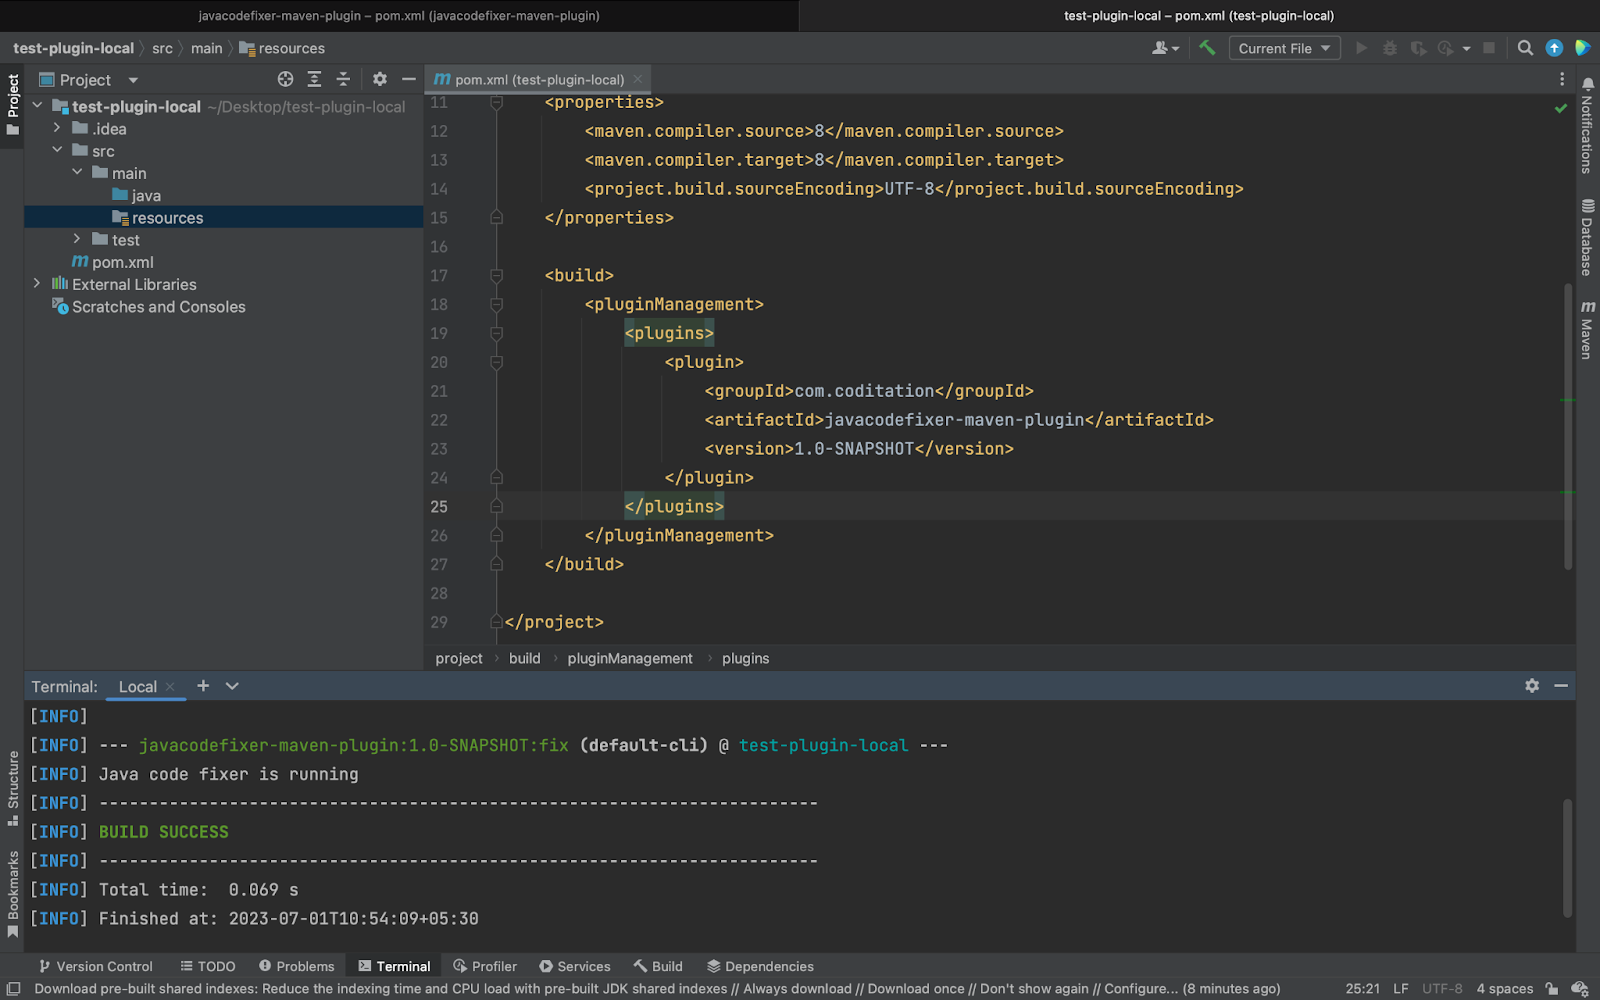
Task: Expand the .idea folder
Action: pyautogui.click(x=57, y=128)
